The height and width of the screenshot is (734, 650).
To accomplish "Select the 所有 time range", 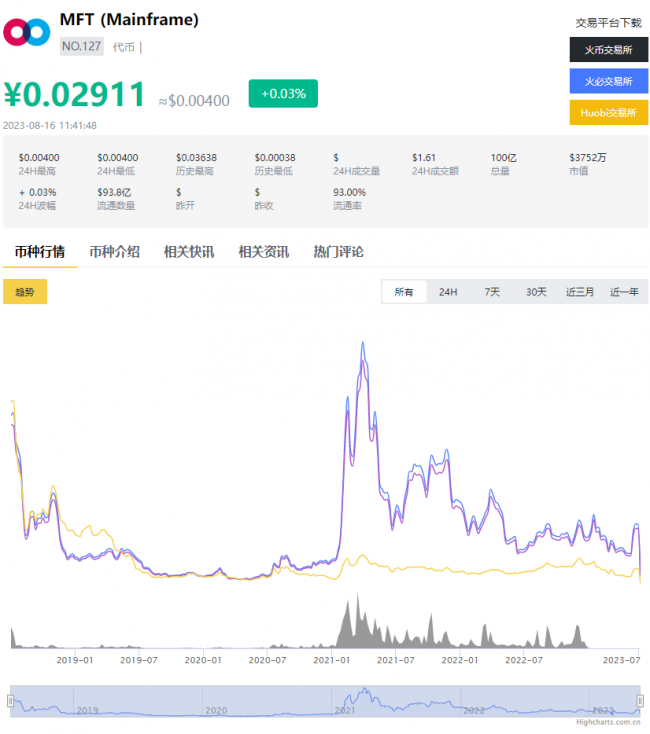I will pos(404,292).
